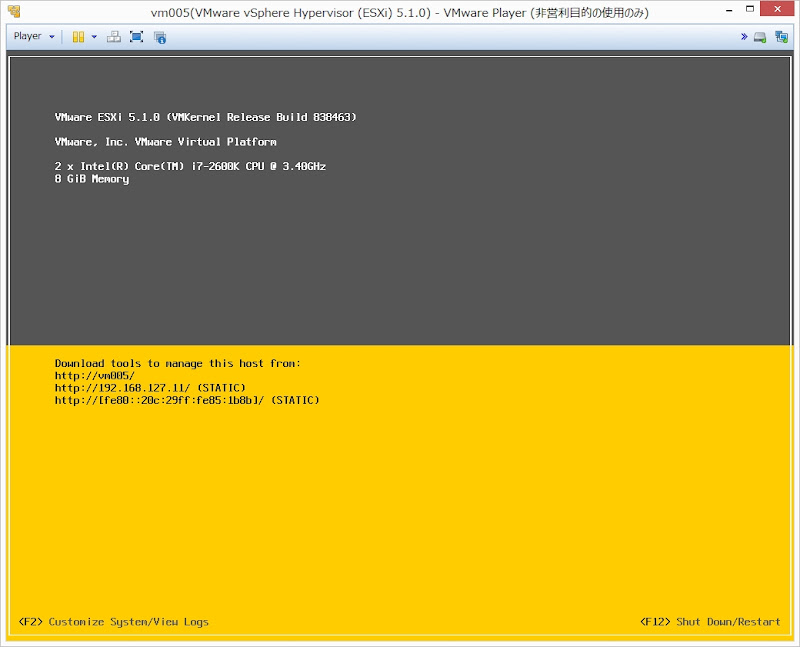
Task: Click the network adapter device icon
Action: [x=781, y=37]
